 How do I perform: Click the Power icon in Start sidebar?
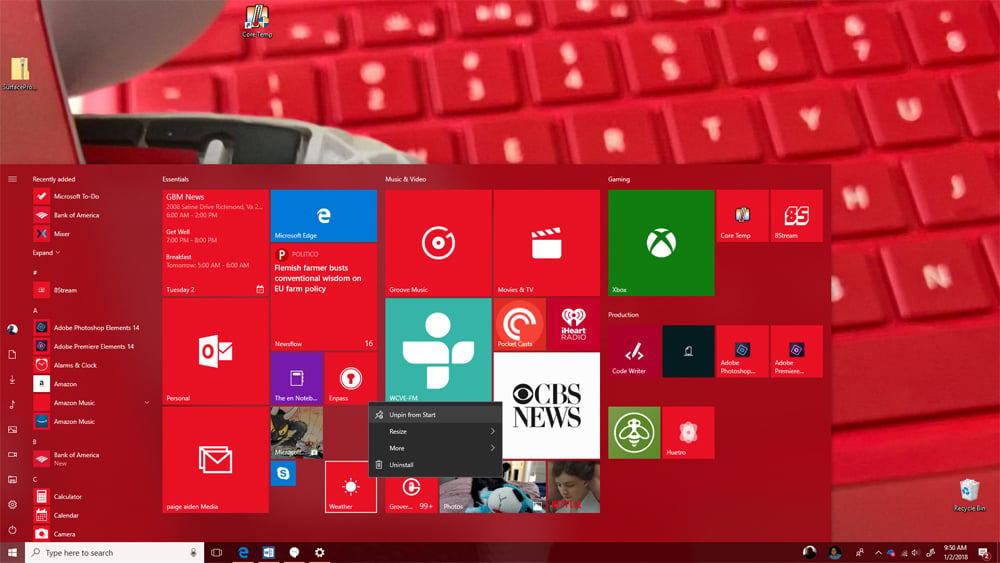click(12, 530)
